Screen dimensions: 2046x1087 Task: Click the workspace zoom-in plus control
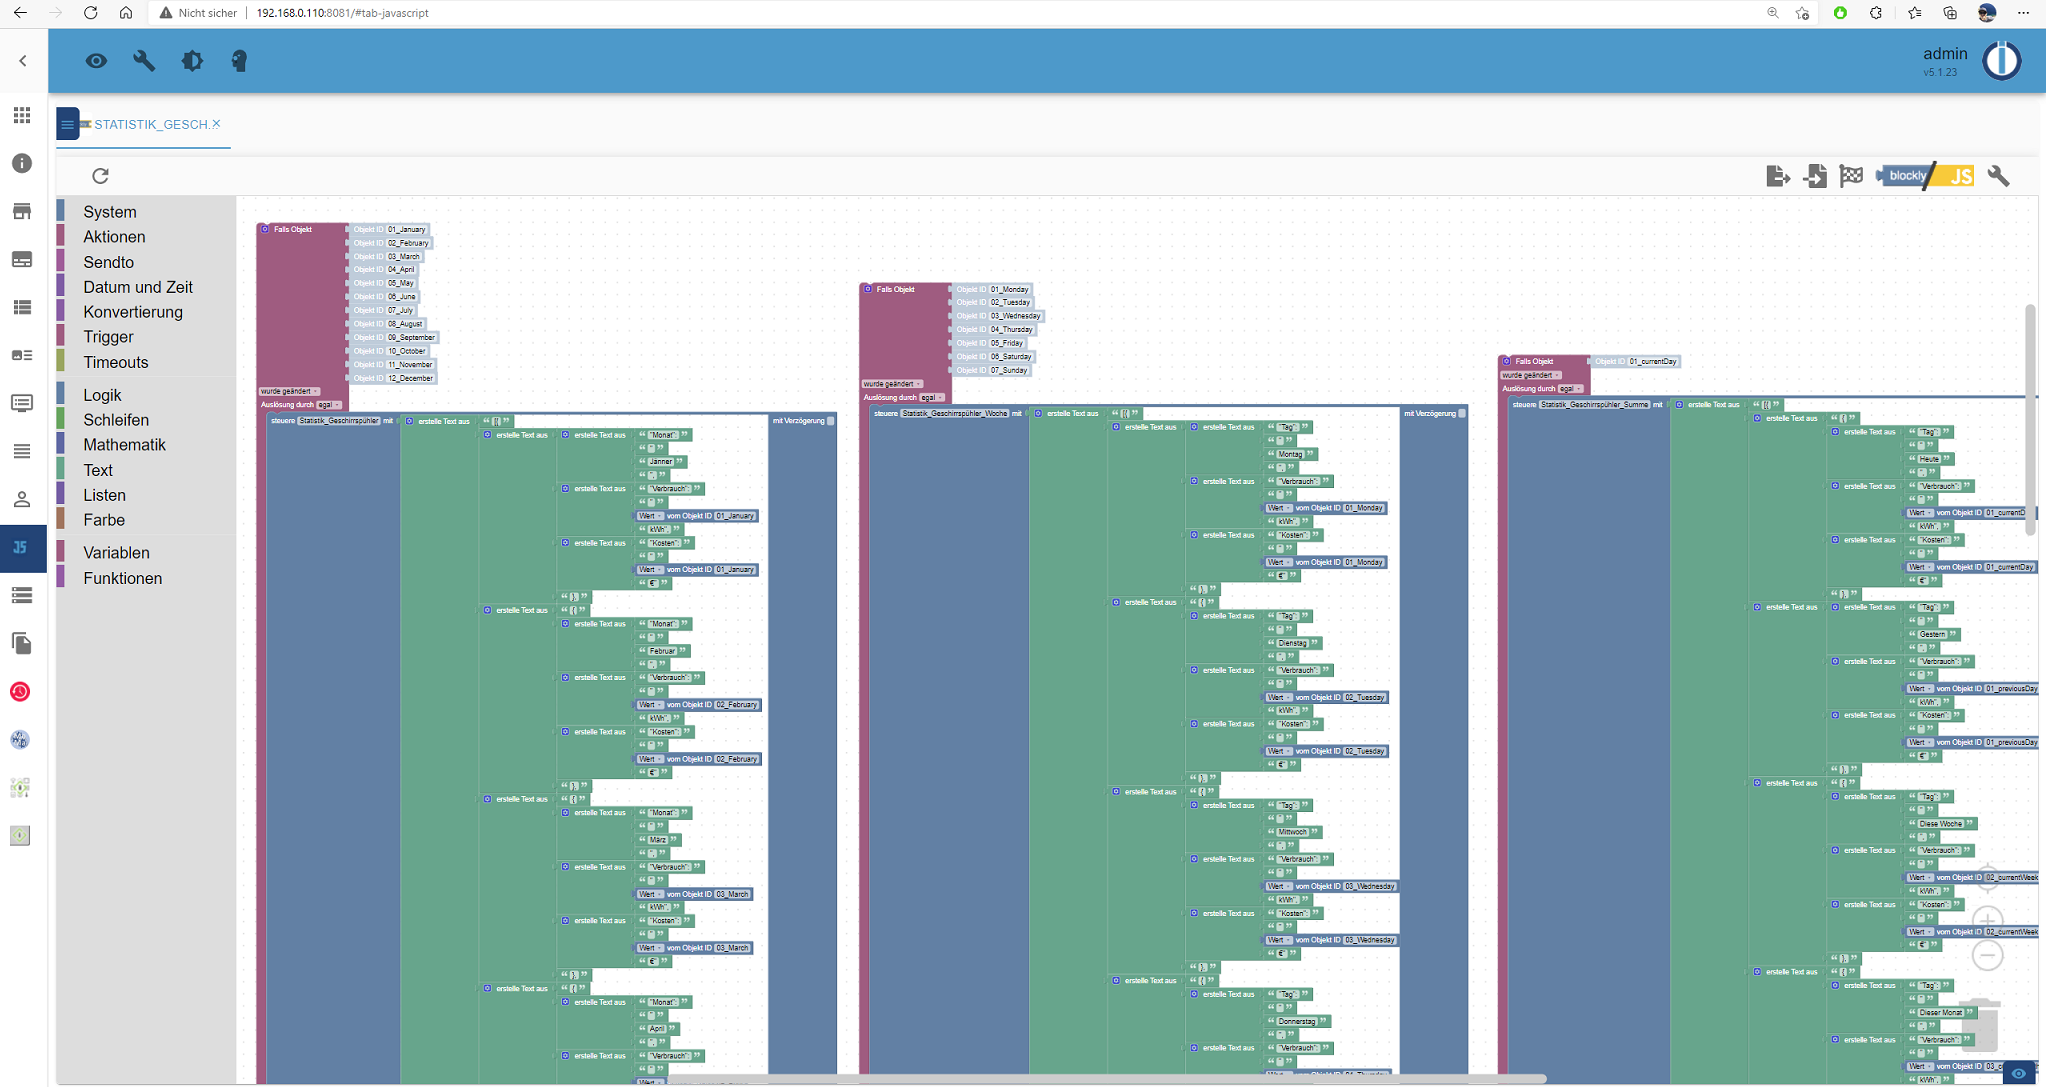(1987, 920)
